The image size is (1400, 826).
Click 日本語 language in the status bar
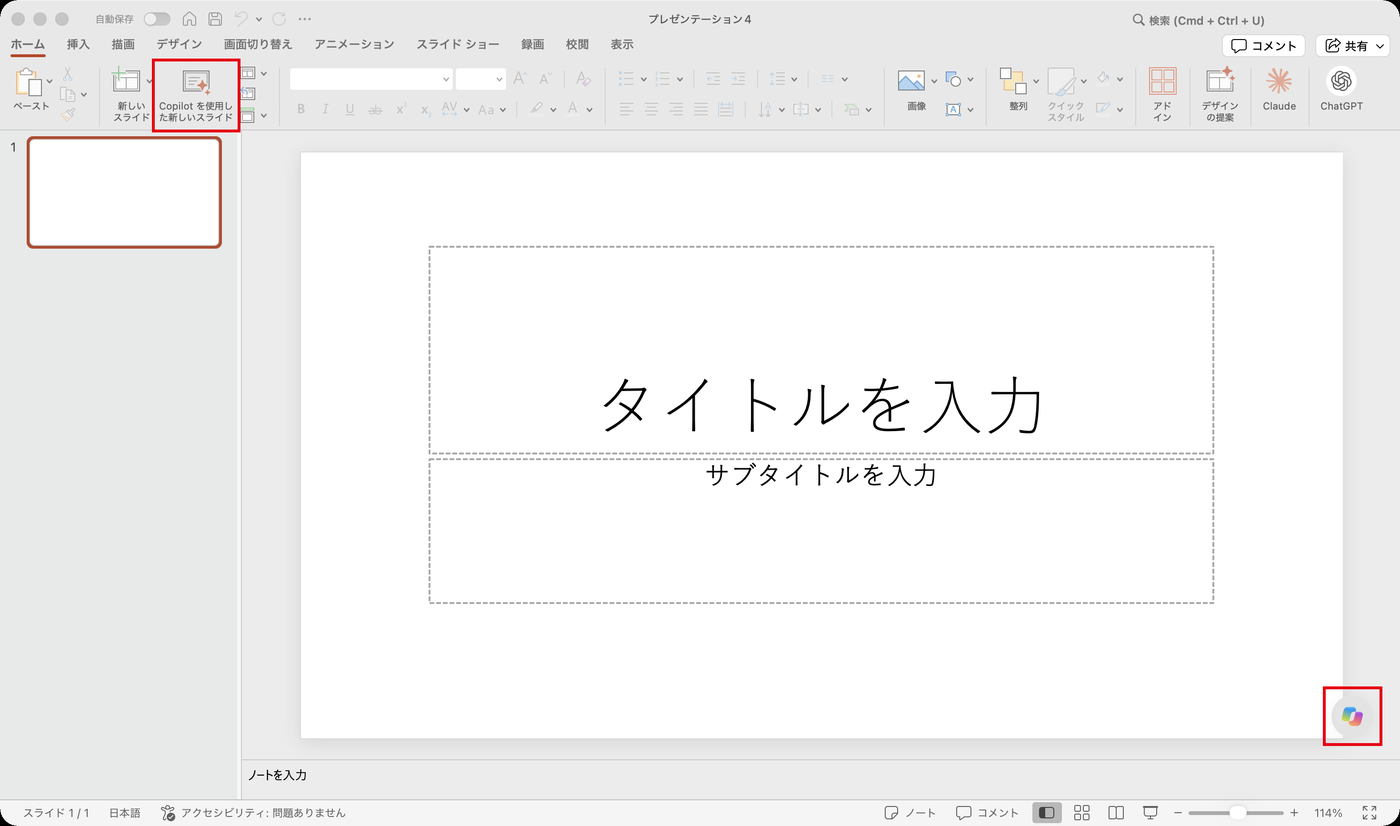tap(125, 813)
